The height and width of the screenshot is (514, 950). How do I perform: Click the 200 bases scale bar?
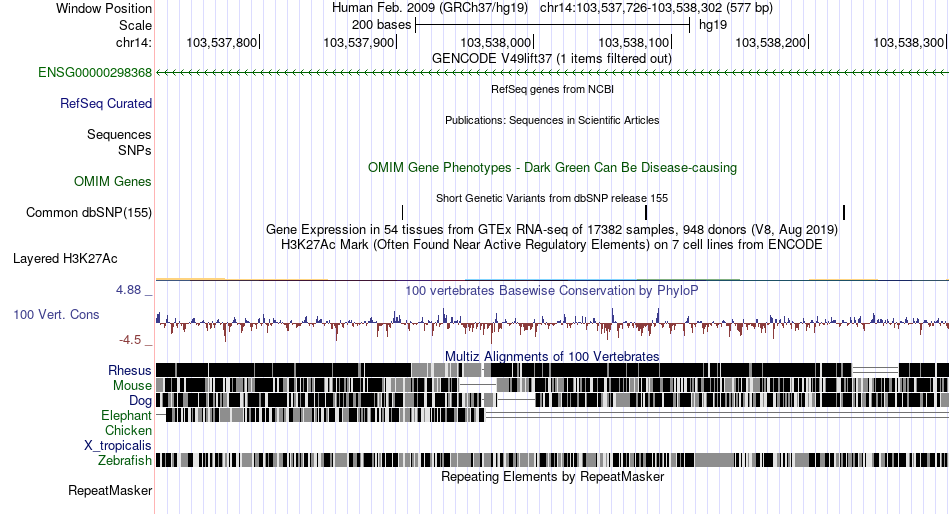pos(553,25)
